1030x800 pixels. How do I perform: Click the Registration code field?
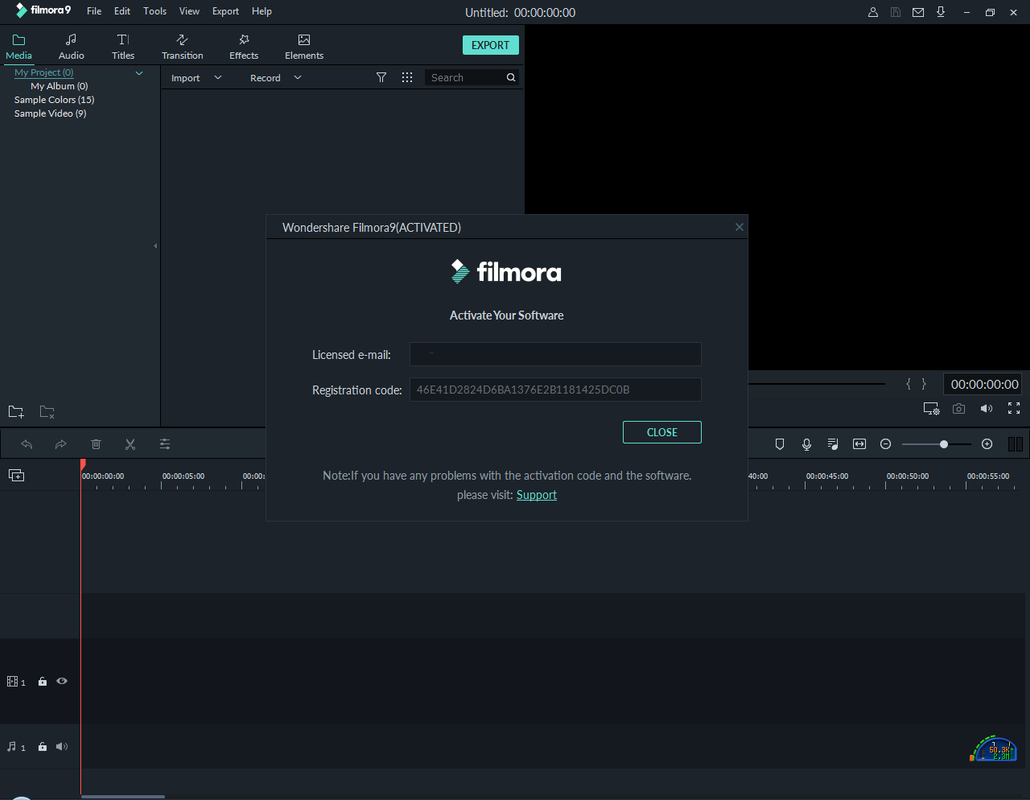click(555, 389)
